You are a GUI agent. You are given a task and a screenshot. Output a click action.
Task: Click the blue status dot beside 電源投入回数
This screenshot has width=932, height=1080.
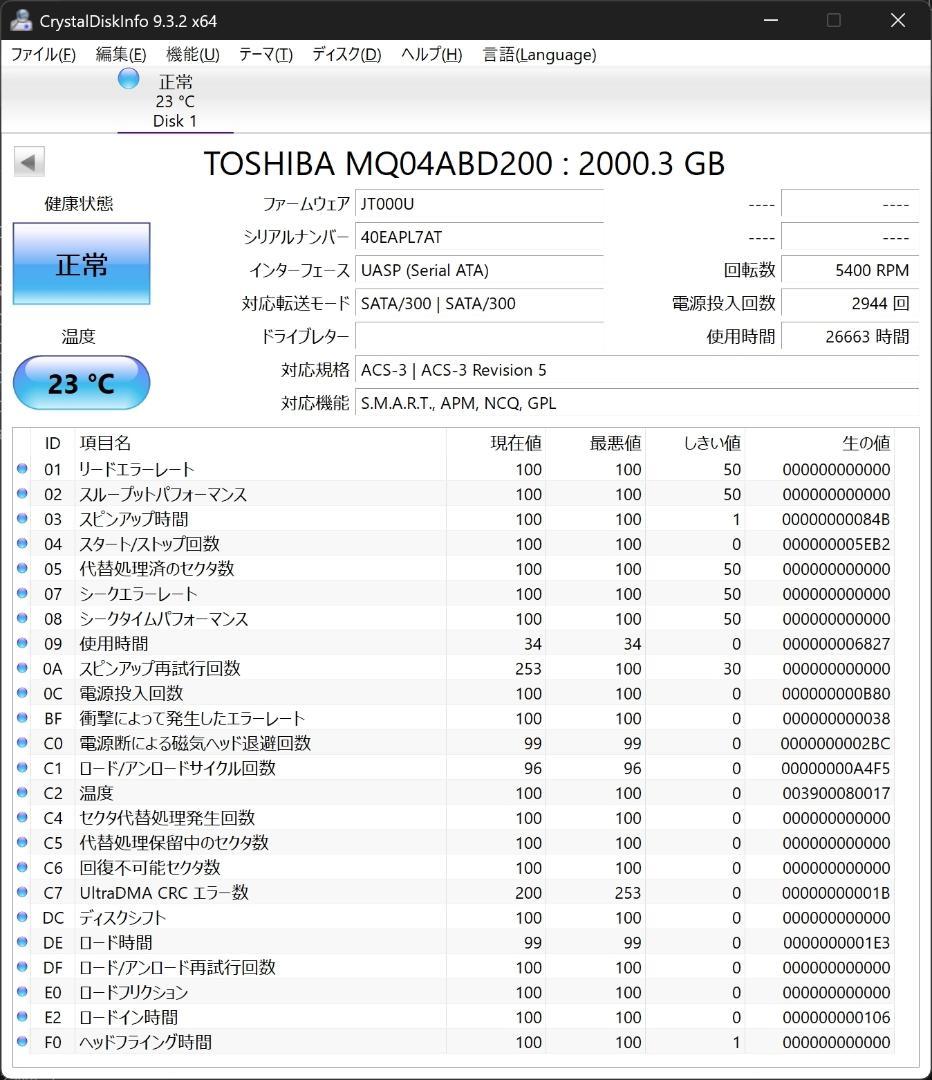(x=23, y=694)
